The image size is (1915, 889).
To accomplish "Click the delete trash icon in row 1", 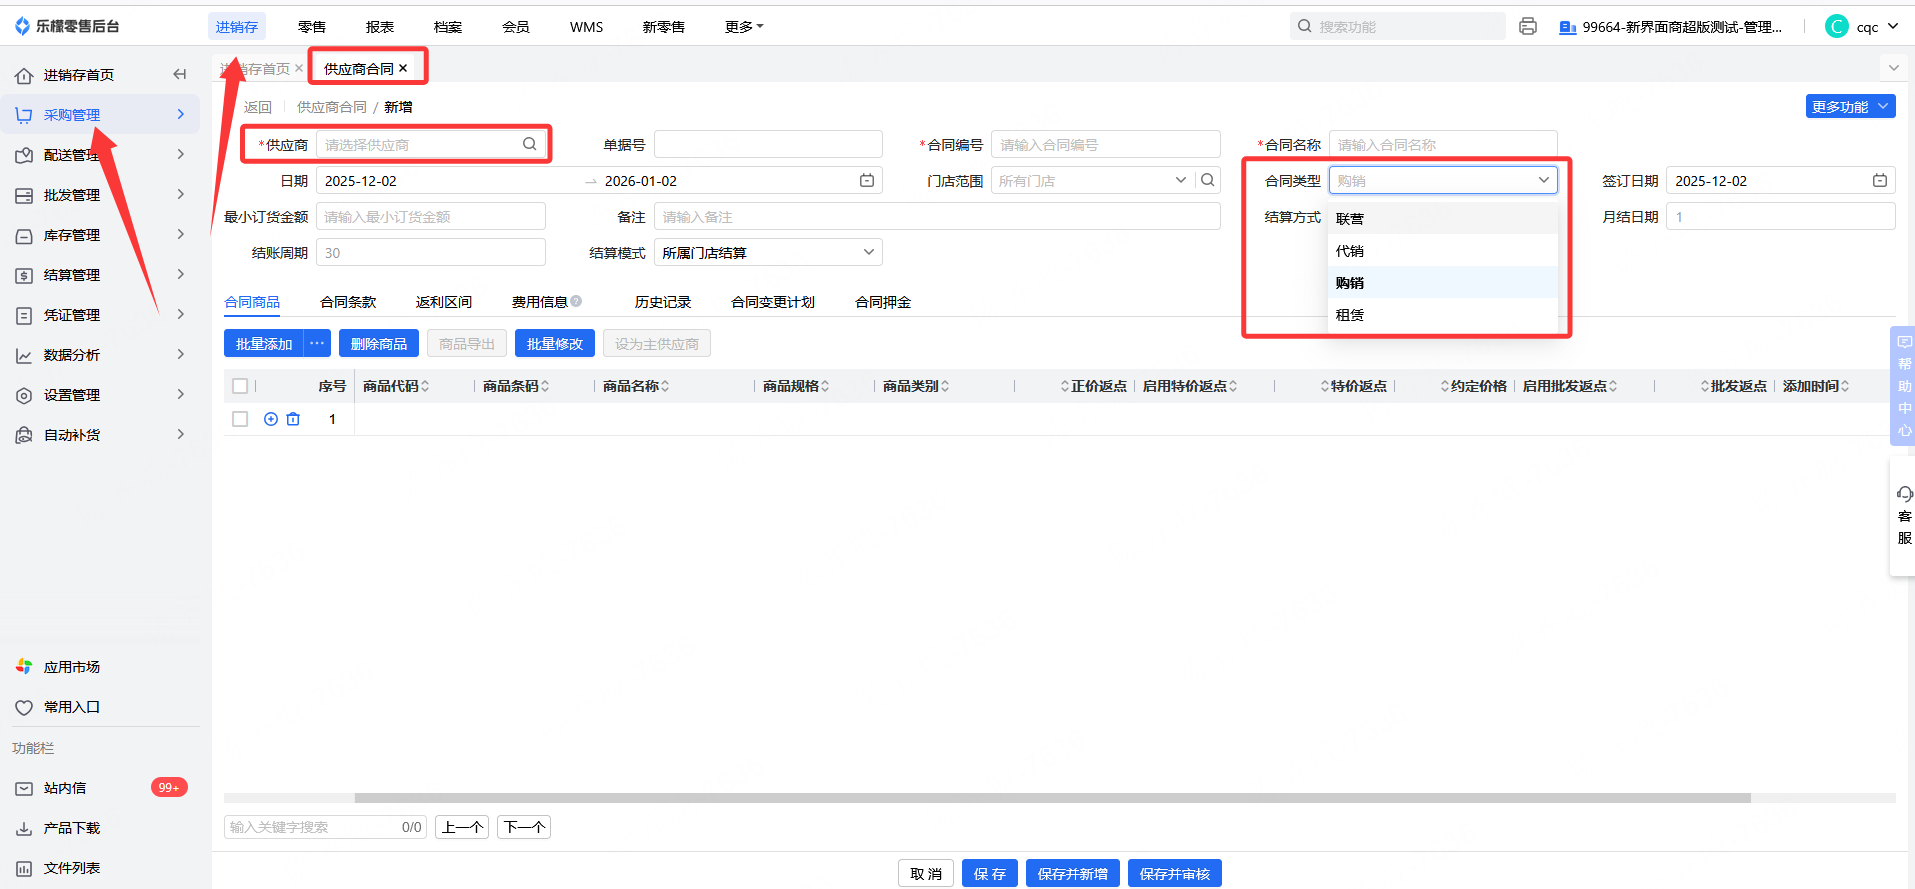I will 293,419.
